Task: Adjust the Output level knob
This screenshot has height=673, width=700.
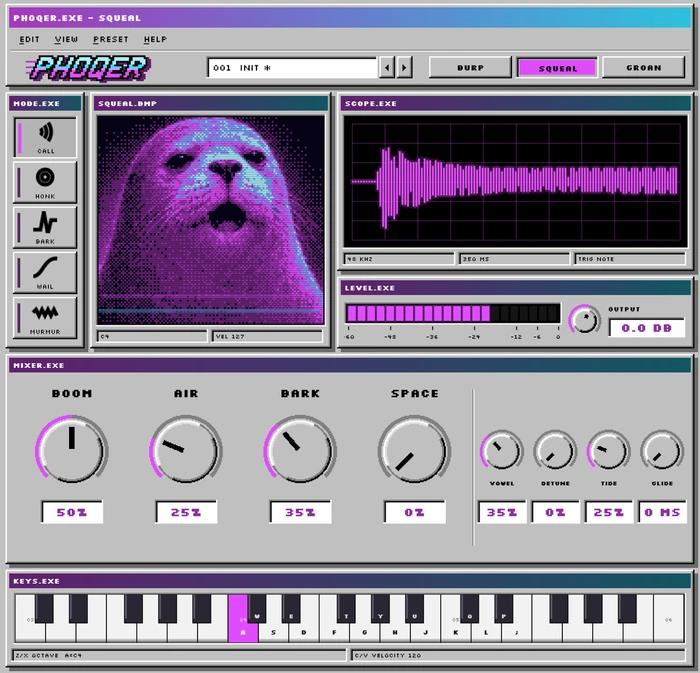Action: pos(584,319)
